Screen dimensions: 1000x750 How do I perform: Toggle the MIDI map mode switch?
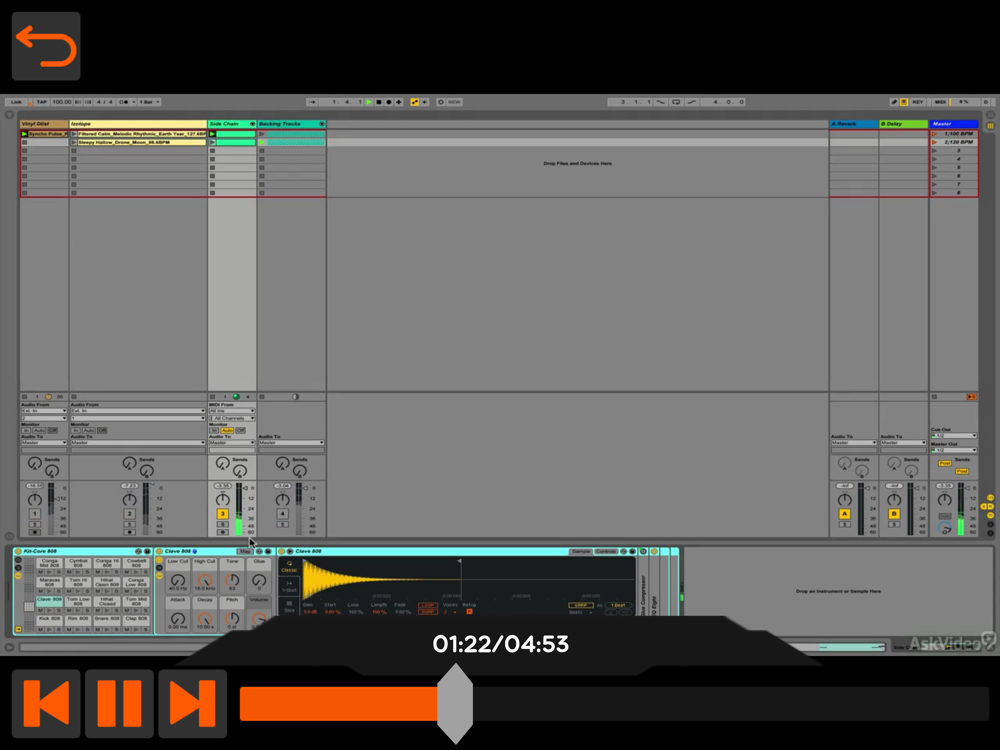point(940,102)
